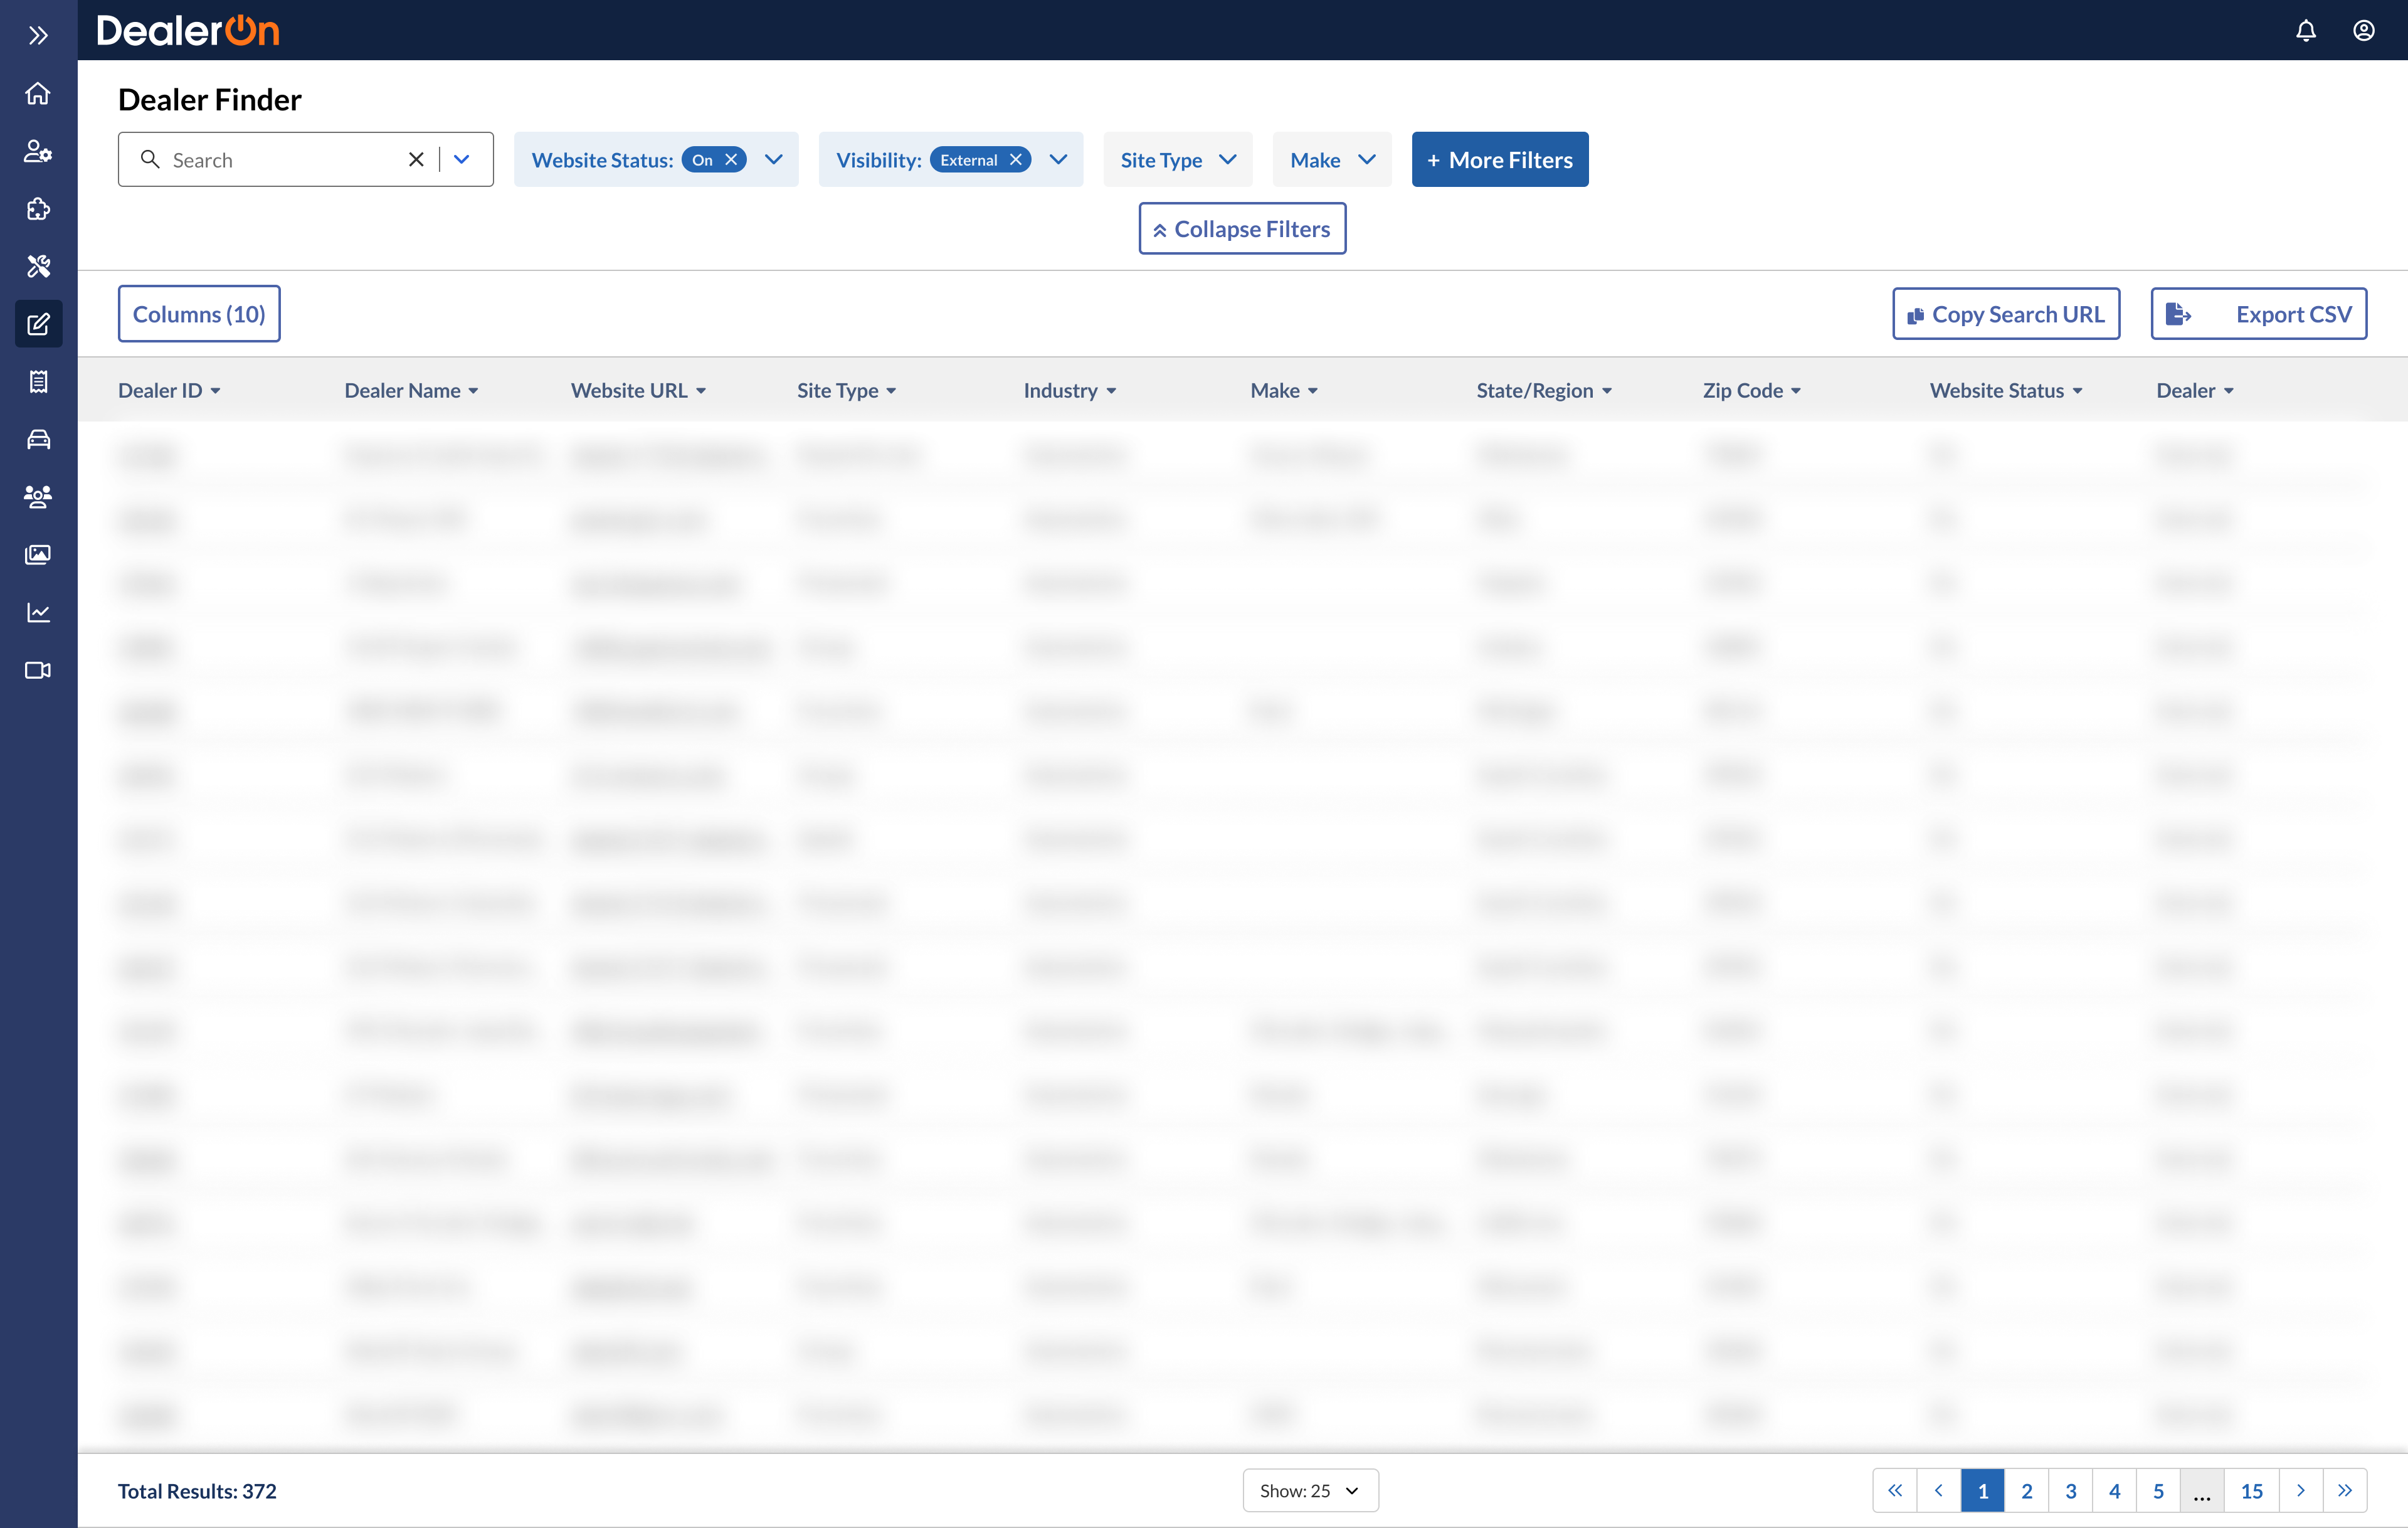The width and height of the screenshot is (2408, 1528).
Task: Open the puzzle piece integrations icon
Action: 38,209
